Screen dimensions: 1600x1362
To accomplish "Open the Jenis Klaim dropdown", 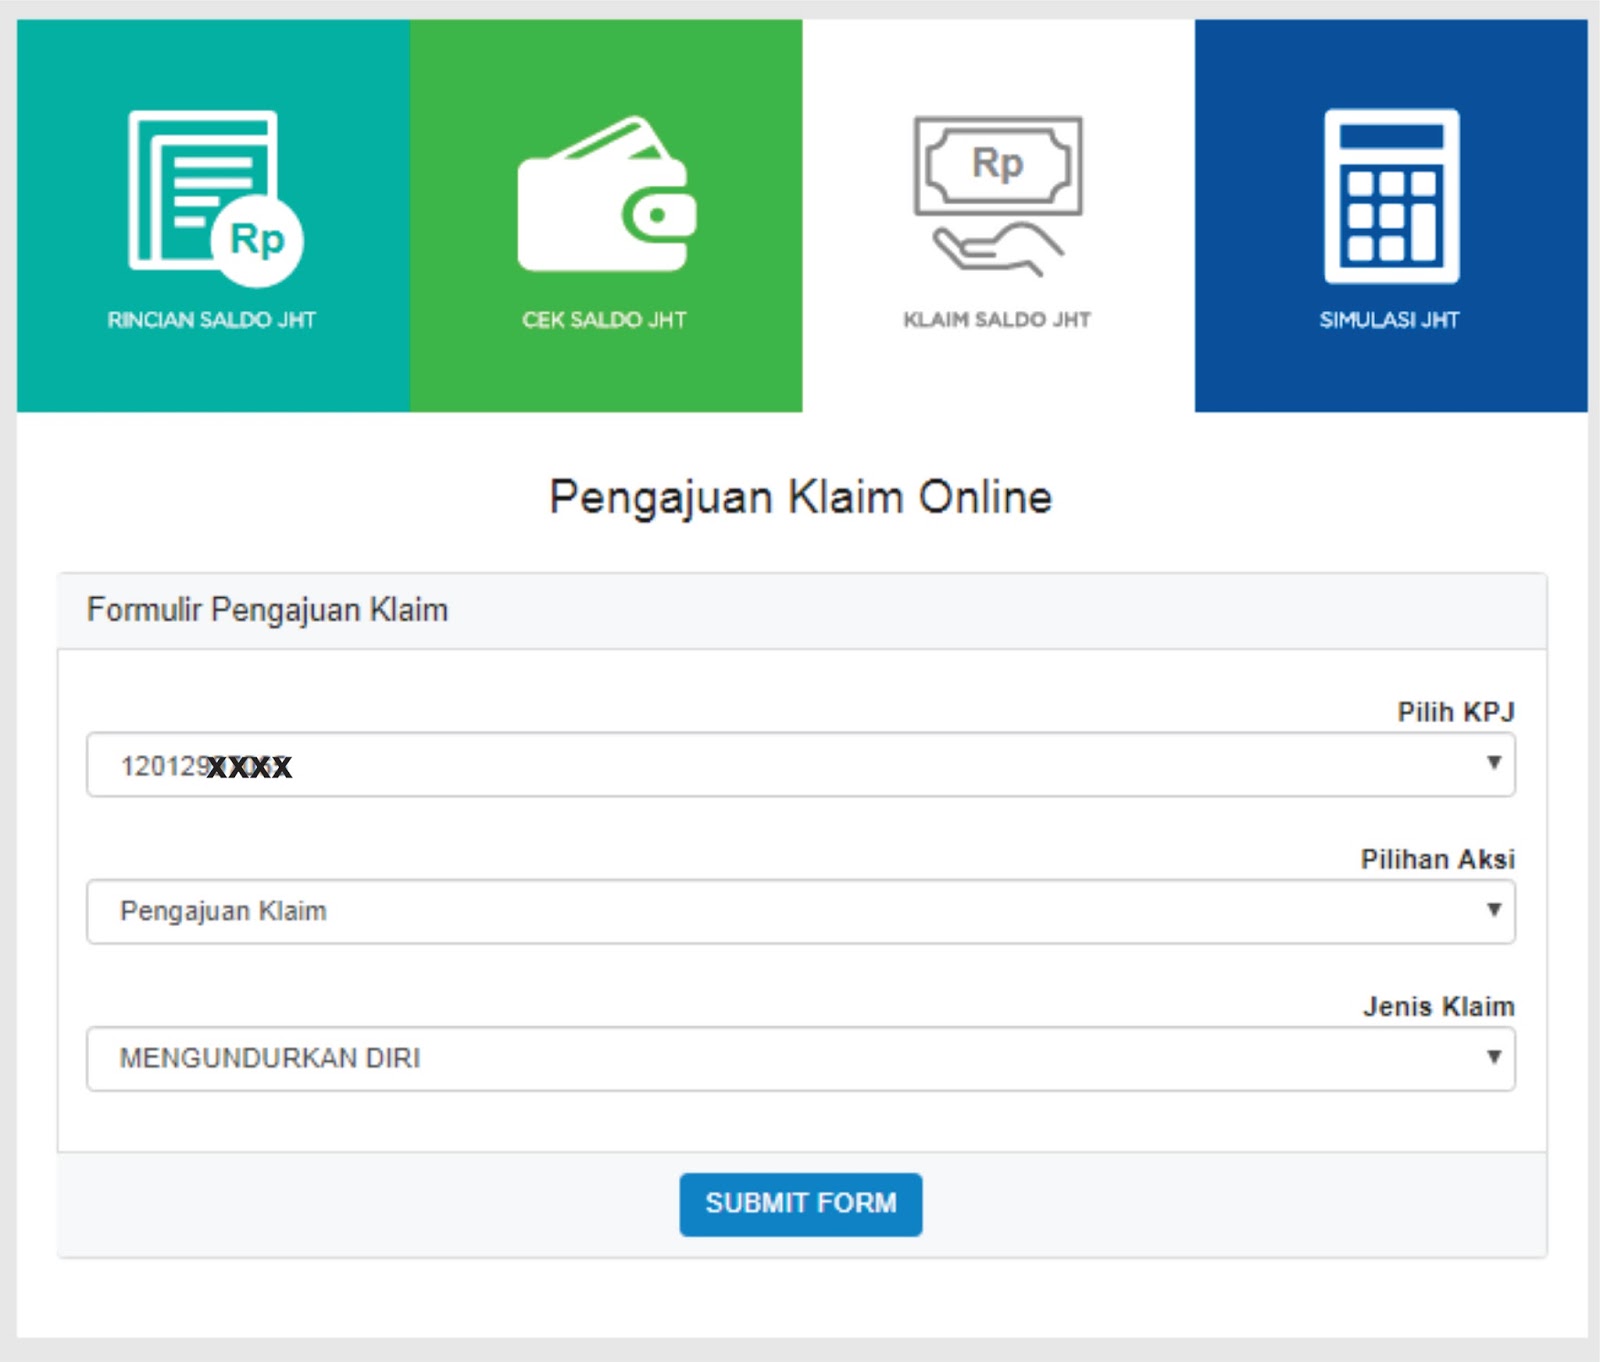I will pos(800,1058).
